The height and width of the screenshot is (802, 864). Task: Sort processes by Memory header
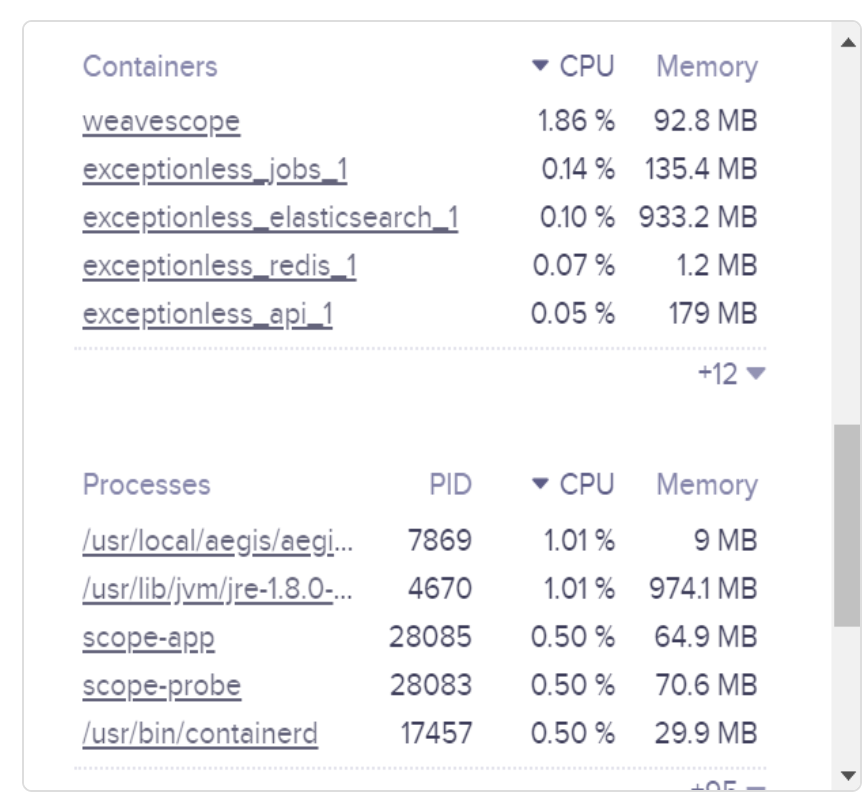[x=707, y=485]
